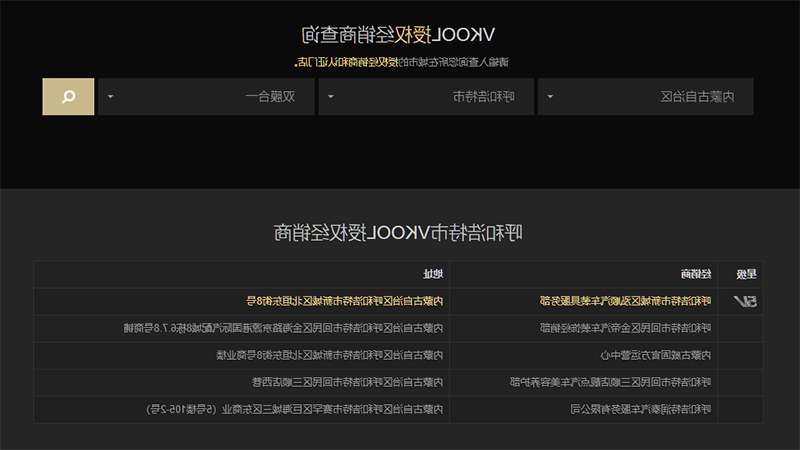Viewport: 800px width, 450px height.
Task: Open the 内蒙古自治区 province dropdown
Action: click(x=645, y=96)
